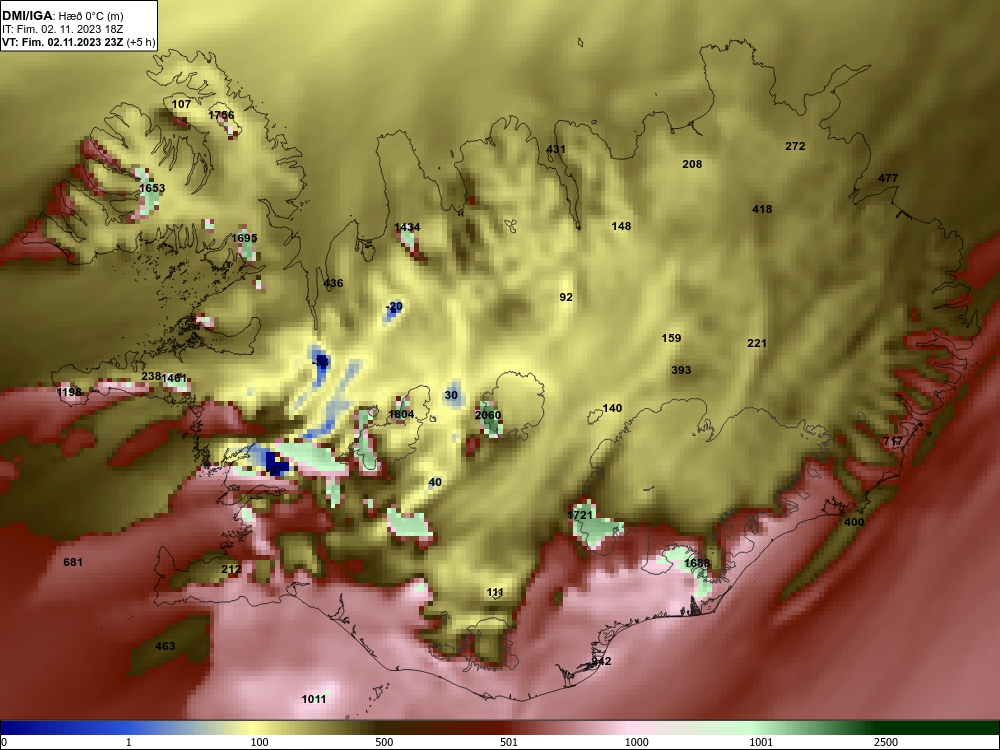Select the map value 942
This screenshot has width=1000, height=750.
point(601,661)
